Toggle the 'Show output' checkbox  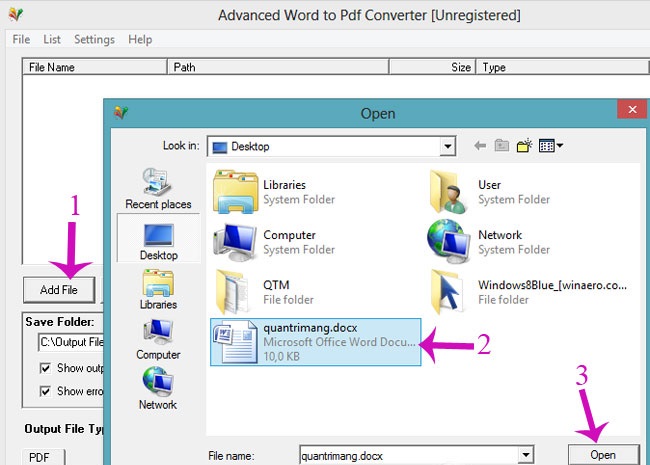[45, 368]
